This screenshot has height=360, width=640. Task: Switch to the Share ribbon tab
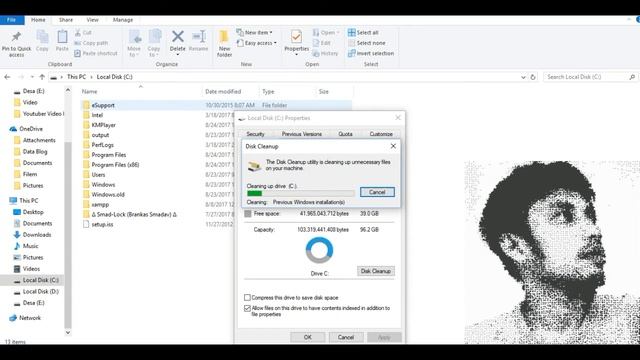(66, 20)
